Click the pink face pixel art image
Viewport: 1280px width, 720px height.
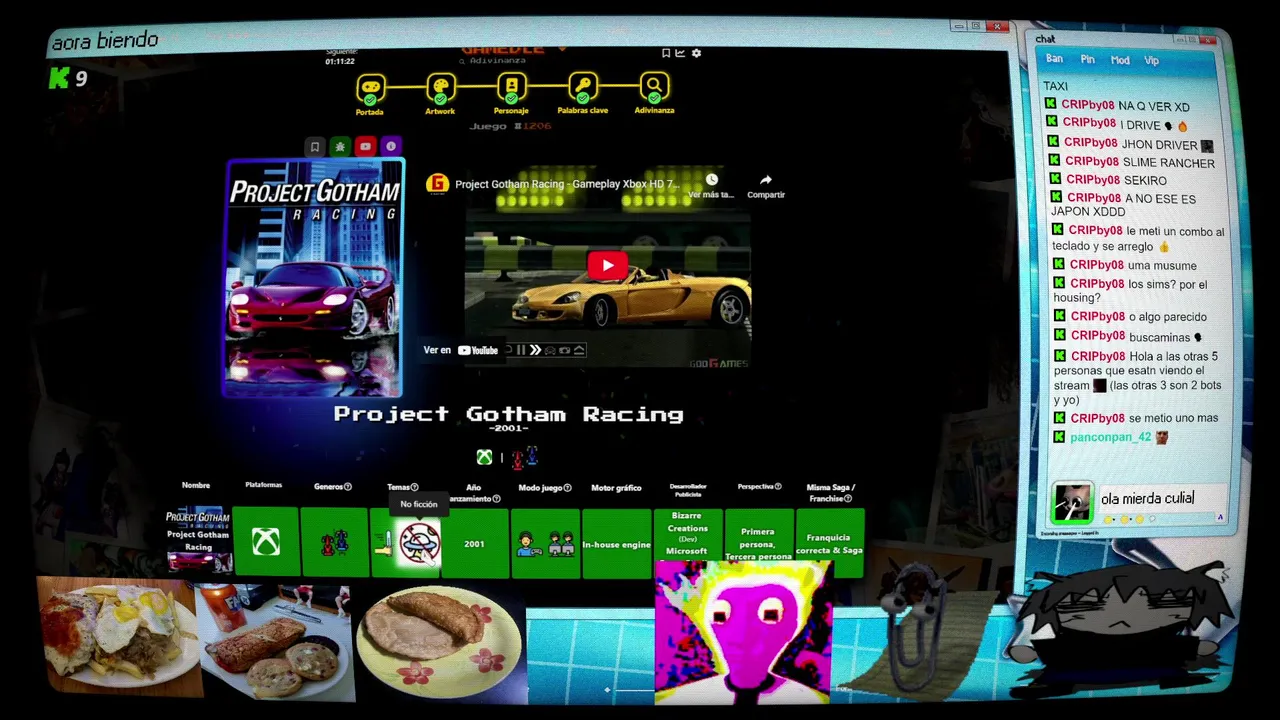coord(743,632)
